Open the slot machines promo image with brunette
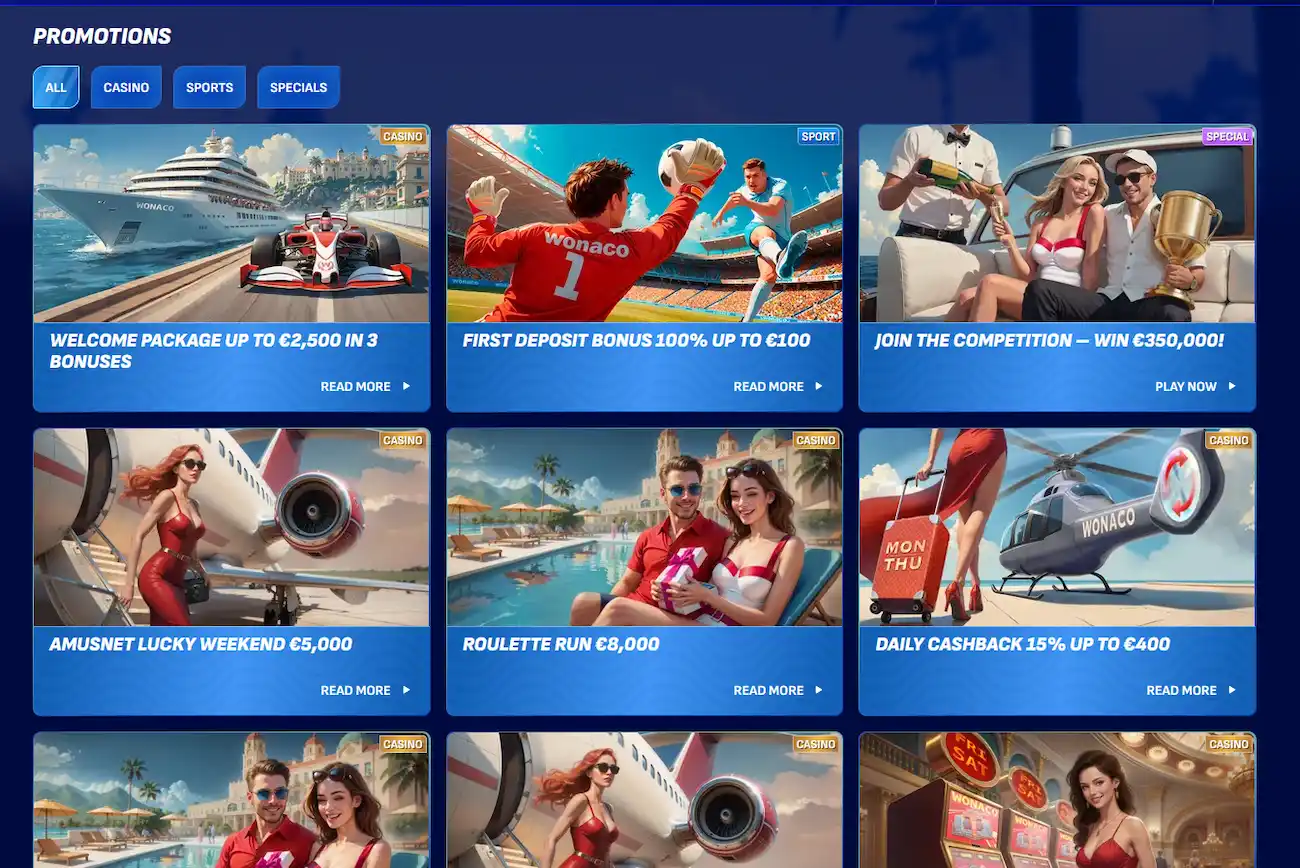1300x868 pixels. (x=1057, y=800)
